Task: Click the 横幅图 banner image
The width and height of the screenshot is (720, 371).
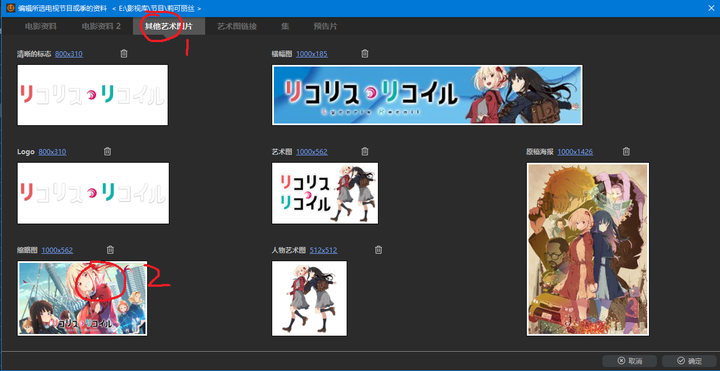Action: (x=427, y=95)
